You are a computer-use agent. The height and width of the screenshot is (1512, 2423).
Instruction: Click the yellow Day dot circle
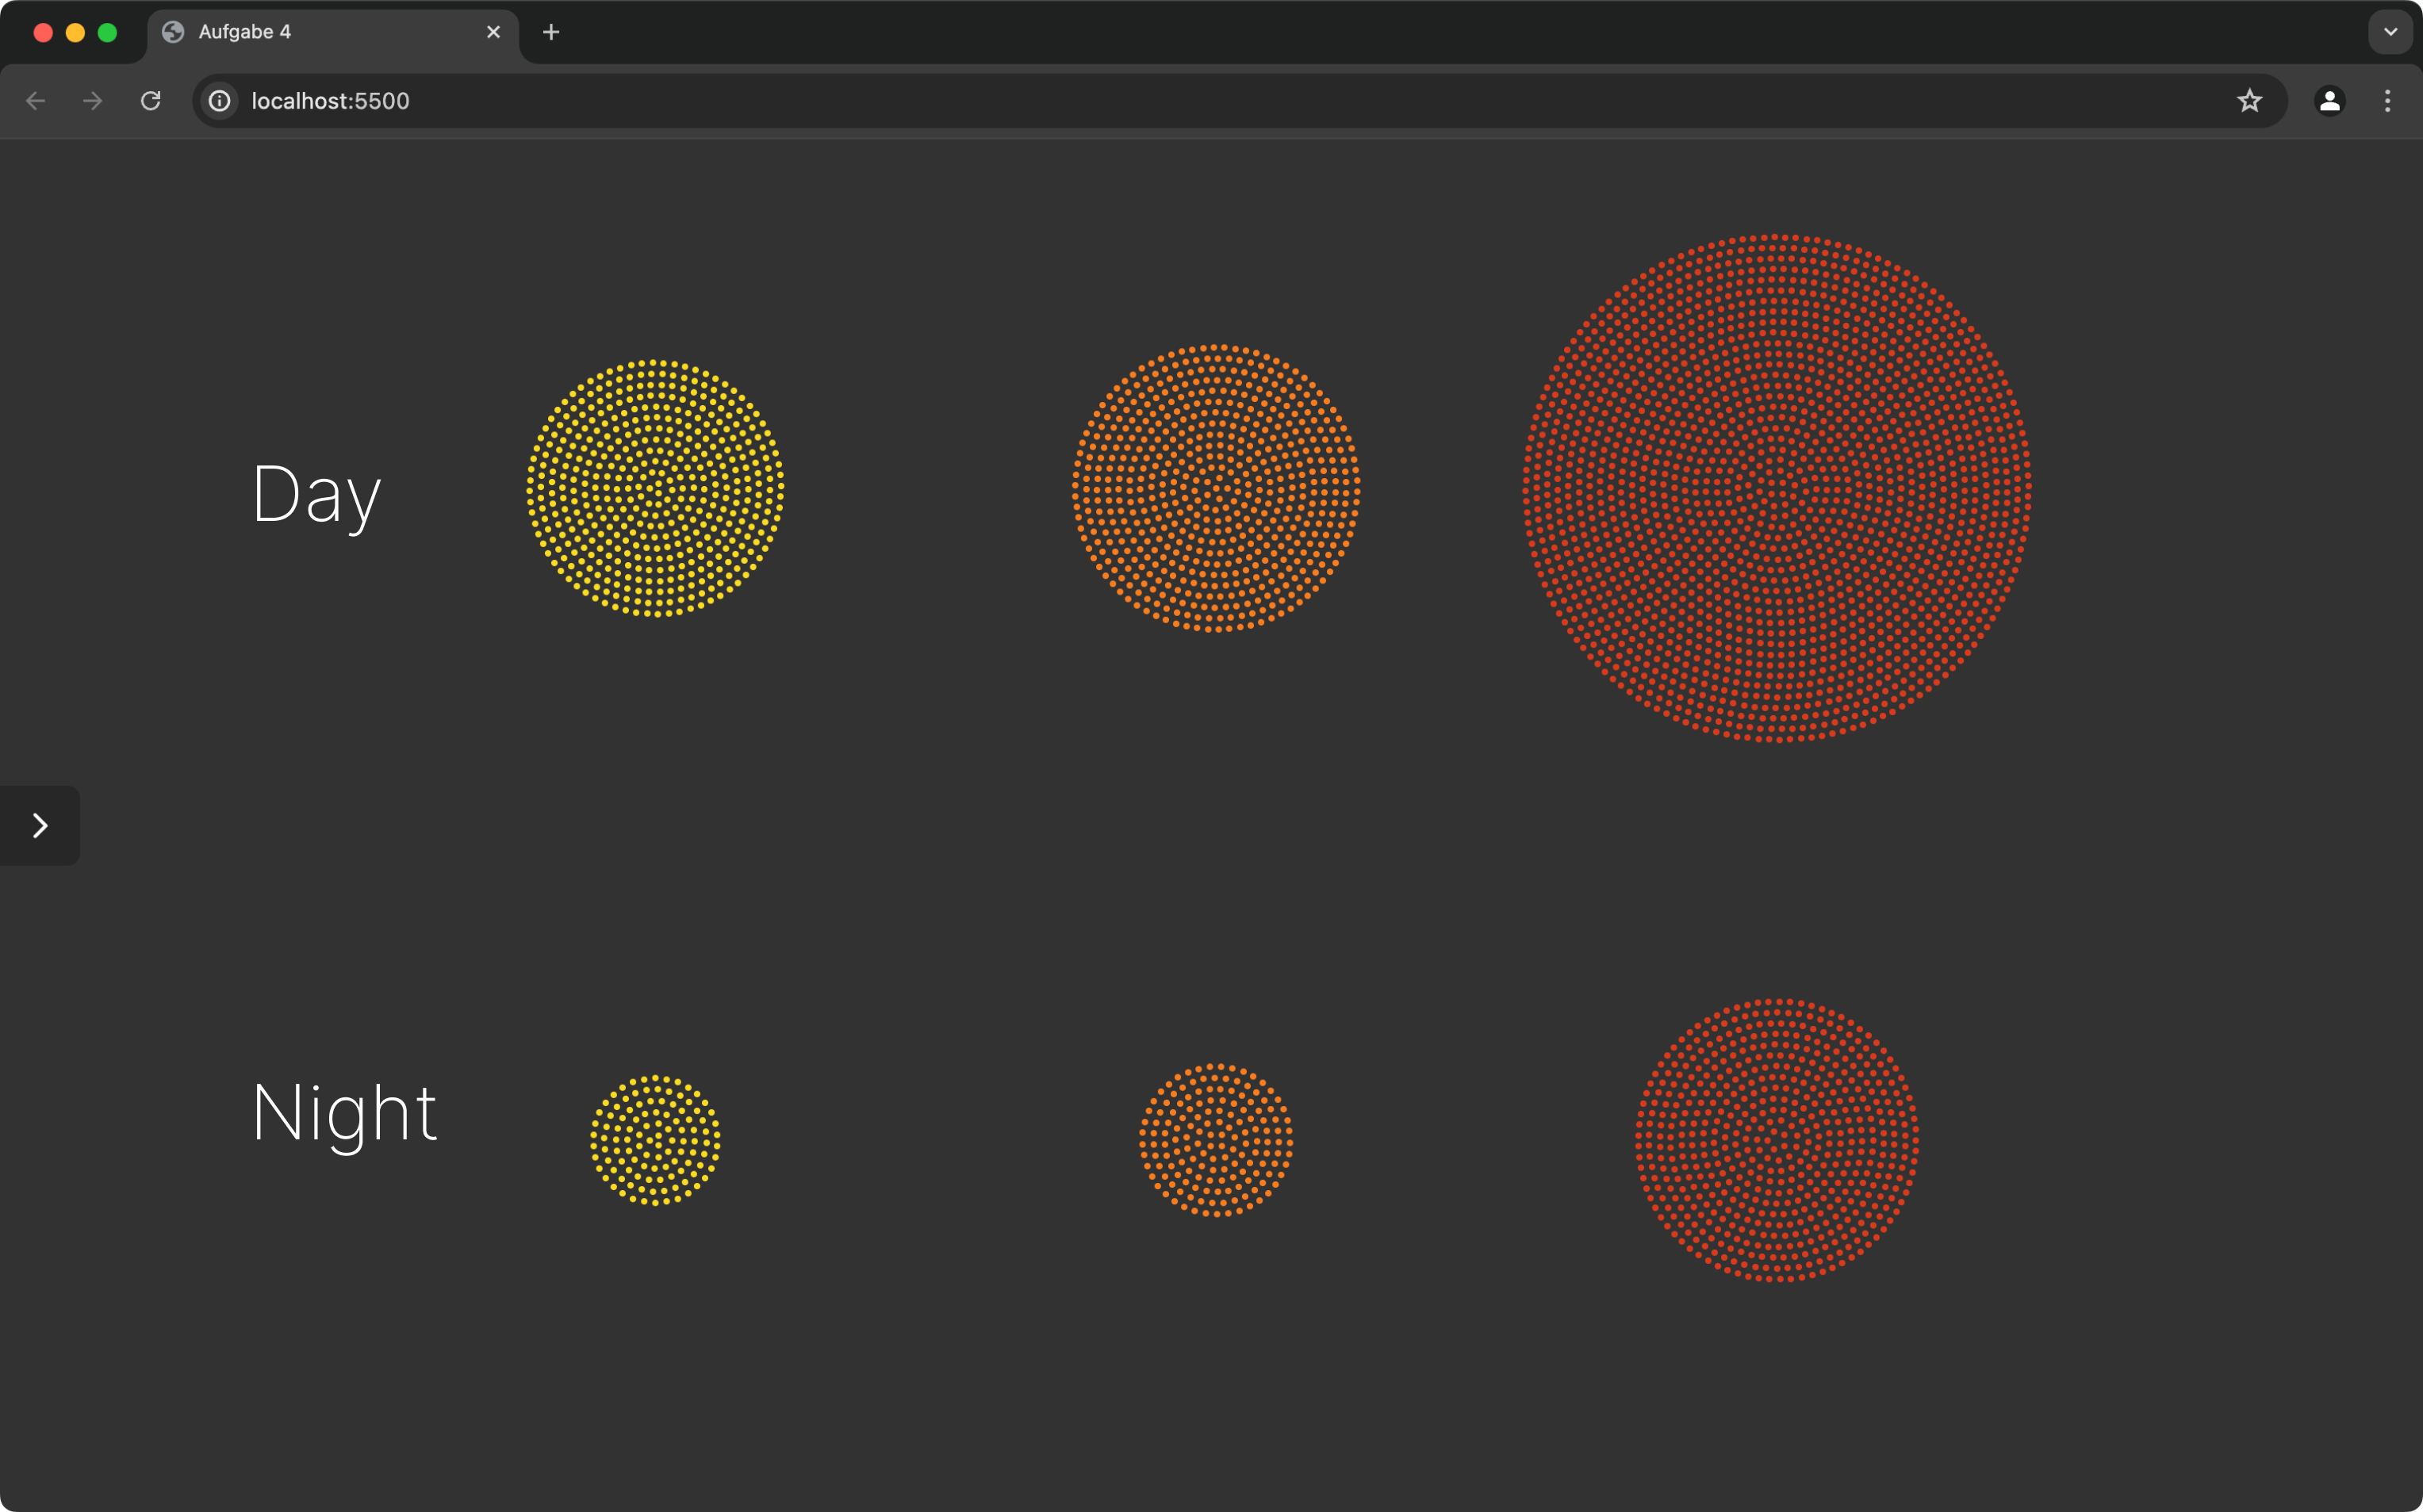(x=655, y=488)
